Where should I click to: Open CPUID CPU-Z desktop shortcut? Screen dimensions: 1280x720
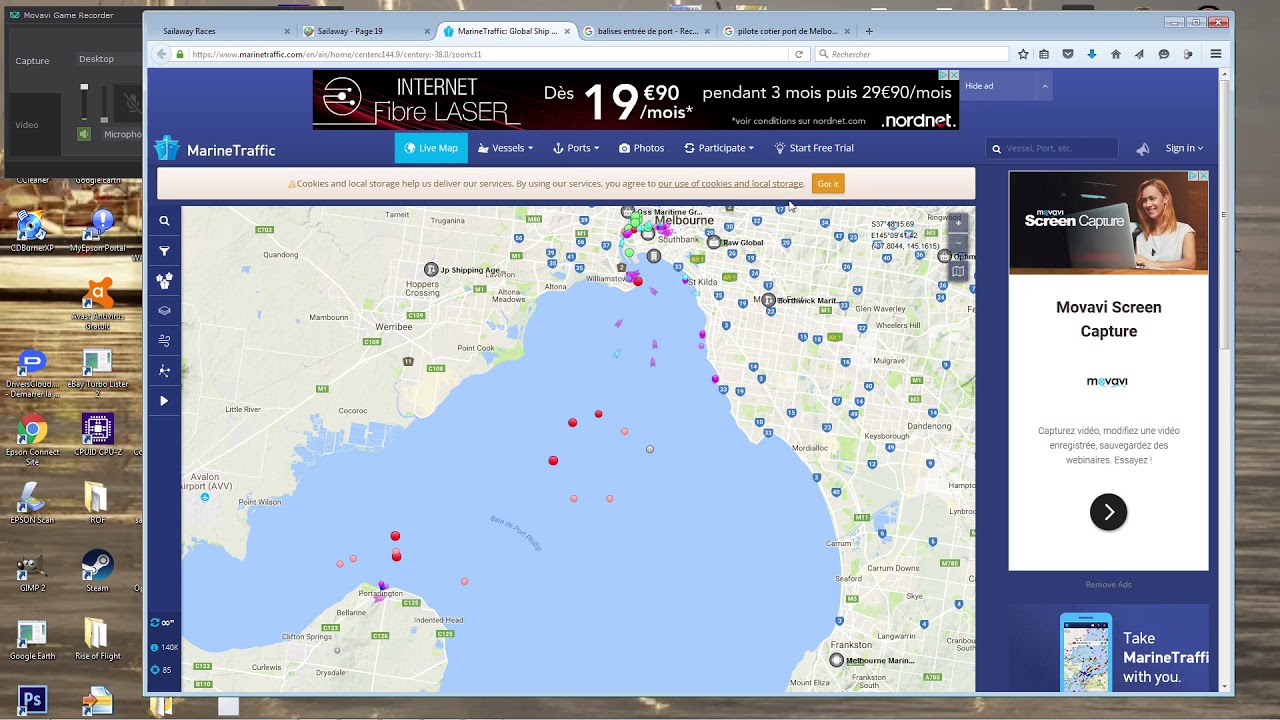pos(97,437)
